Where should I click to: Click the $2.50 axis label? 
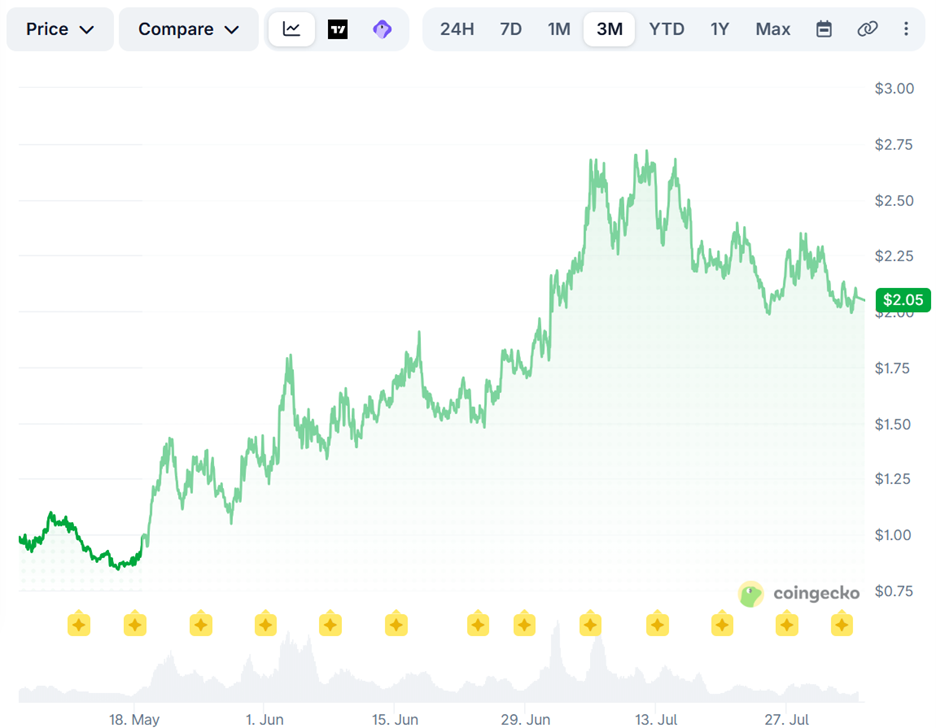[894, 200]
